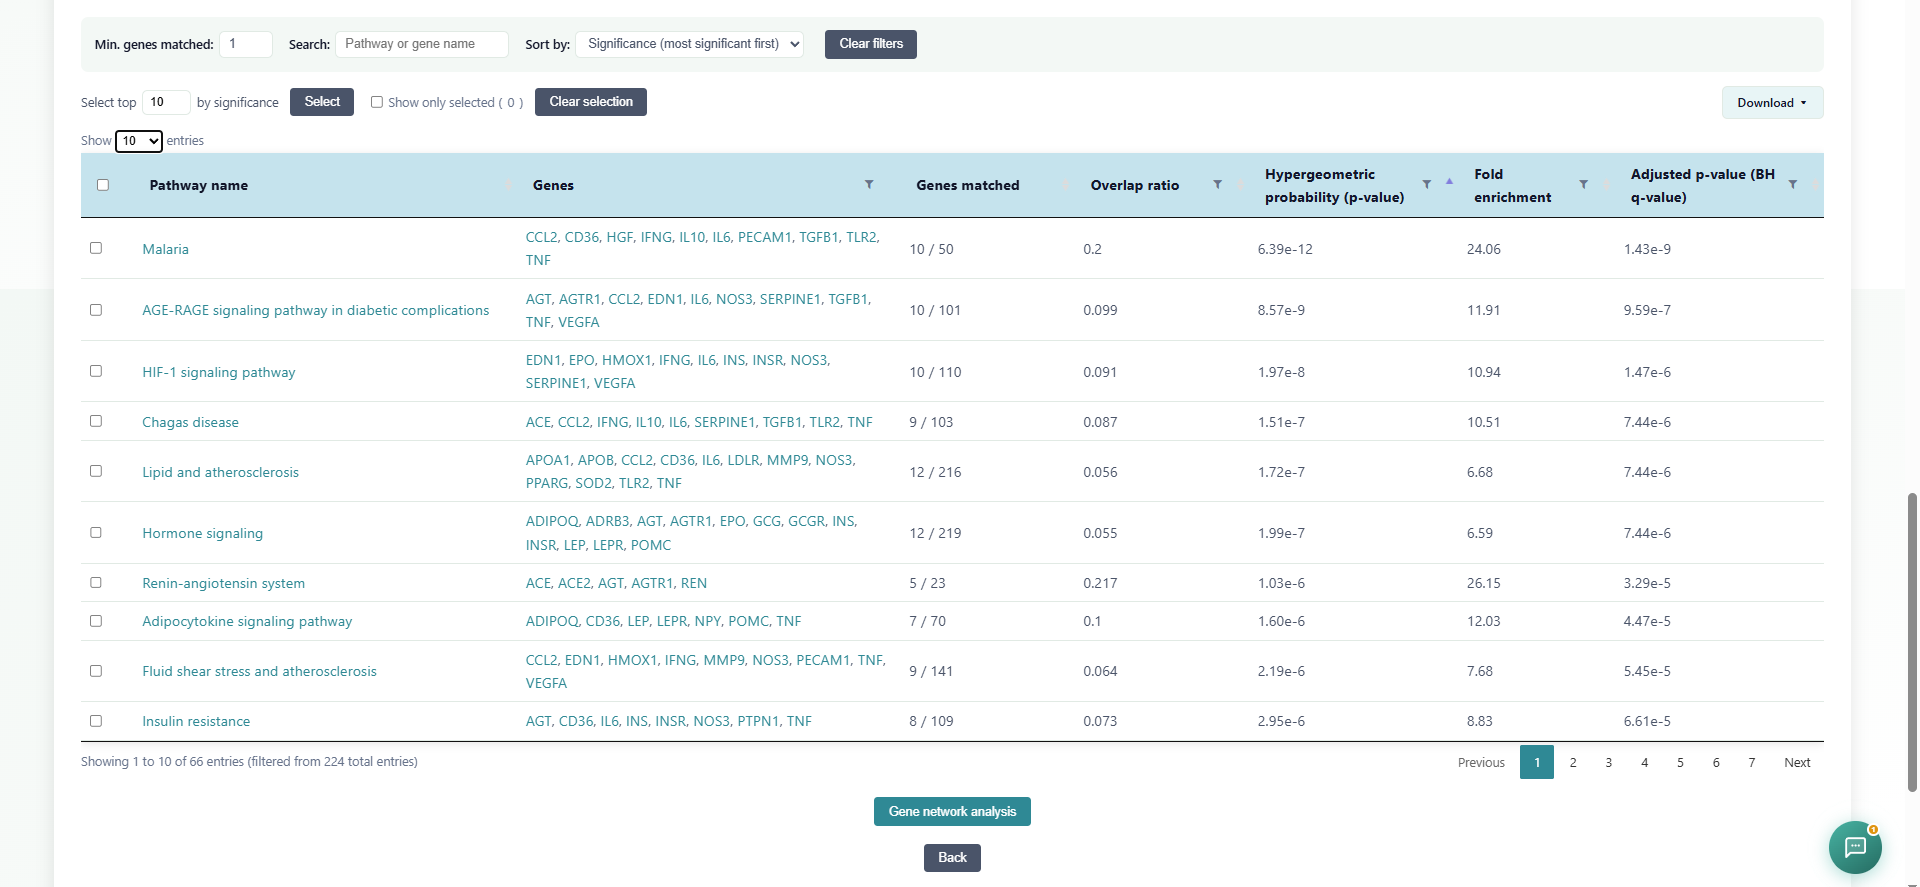Image resolution: width=1920 pixels, height=887 pixels.
Task: Toggle the select-all checkbox in table header
Action: pos(103,185)
